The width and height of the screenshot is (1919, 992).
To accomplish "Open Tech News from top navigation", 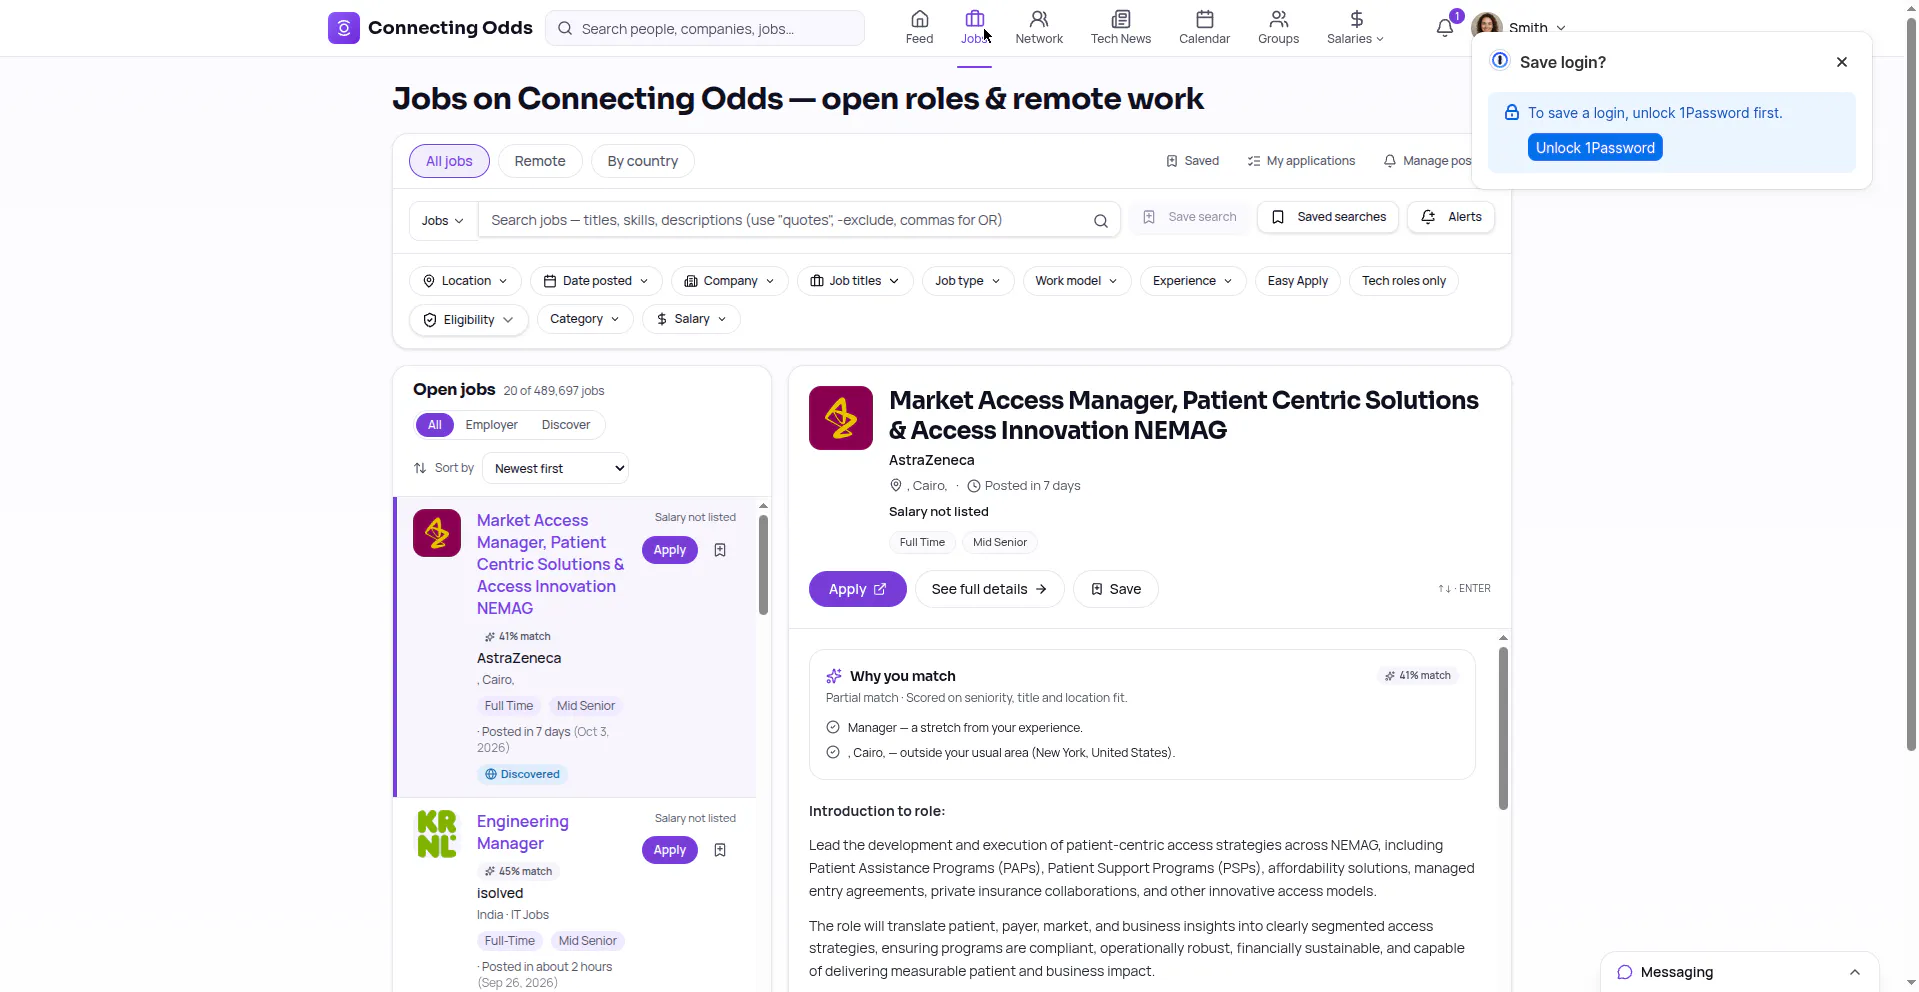I will tap(1120, 27).
